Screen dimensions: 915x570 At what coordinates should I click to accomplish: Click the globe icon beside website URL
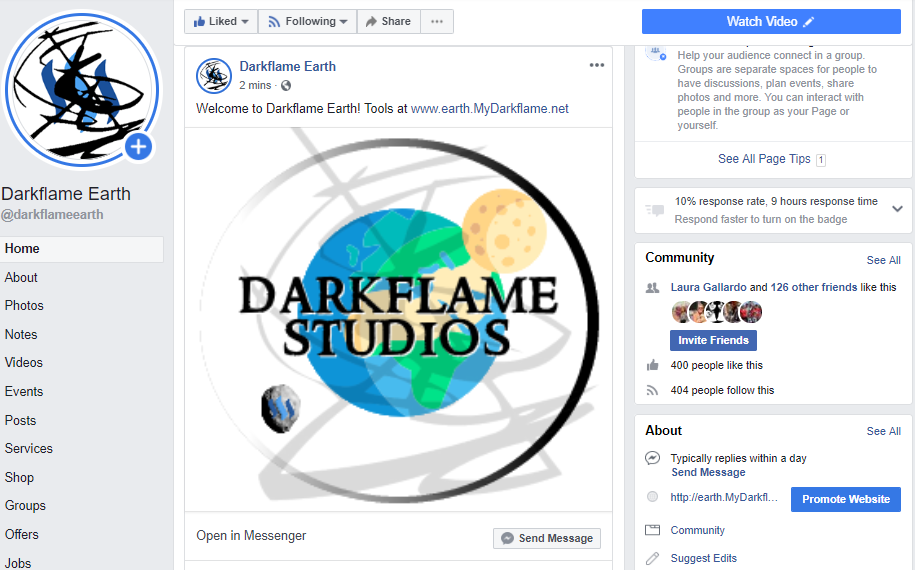pyautogui.click(x=652, y=497)
